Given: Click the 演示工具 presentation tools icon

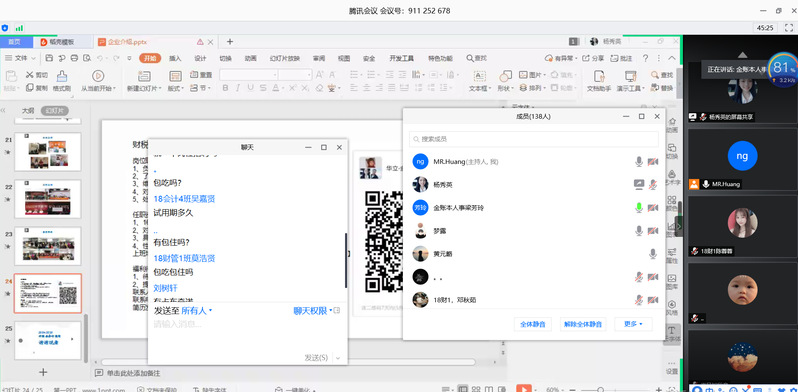Looking at the screenshot, I should click(631, 76).
